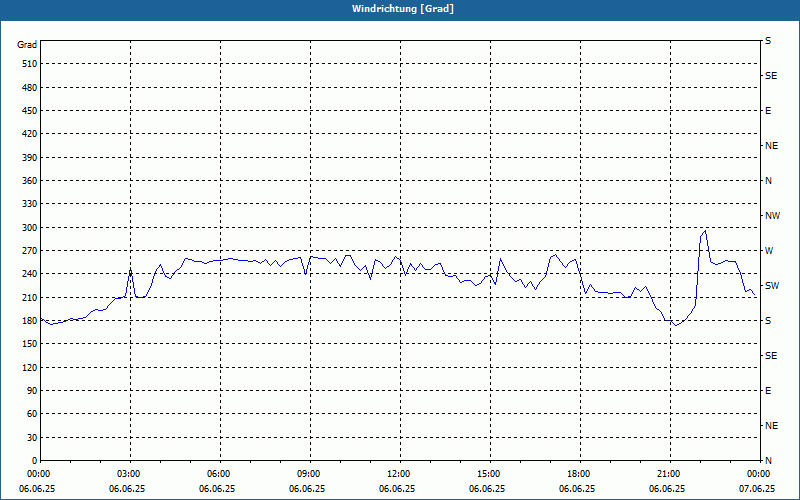Image resolution: width=800 pixels, height=500 pixels.
Task: Click the 30 y-axis label
Action: (x=32, y=438)
